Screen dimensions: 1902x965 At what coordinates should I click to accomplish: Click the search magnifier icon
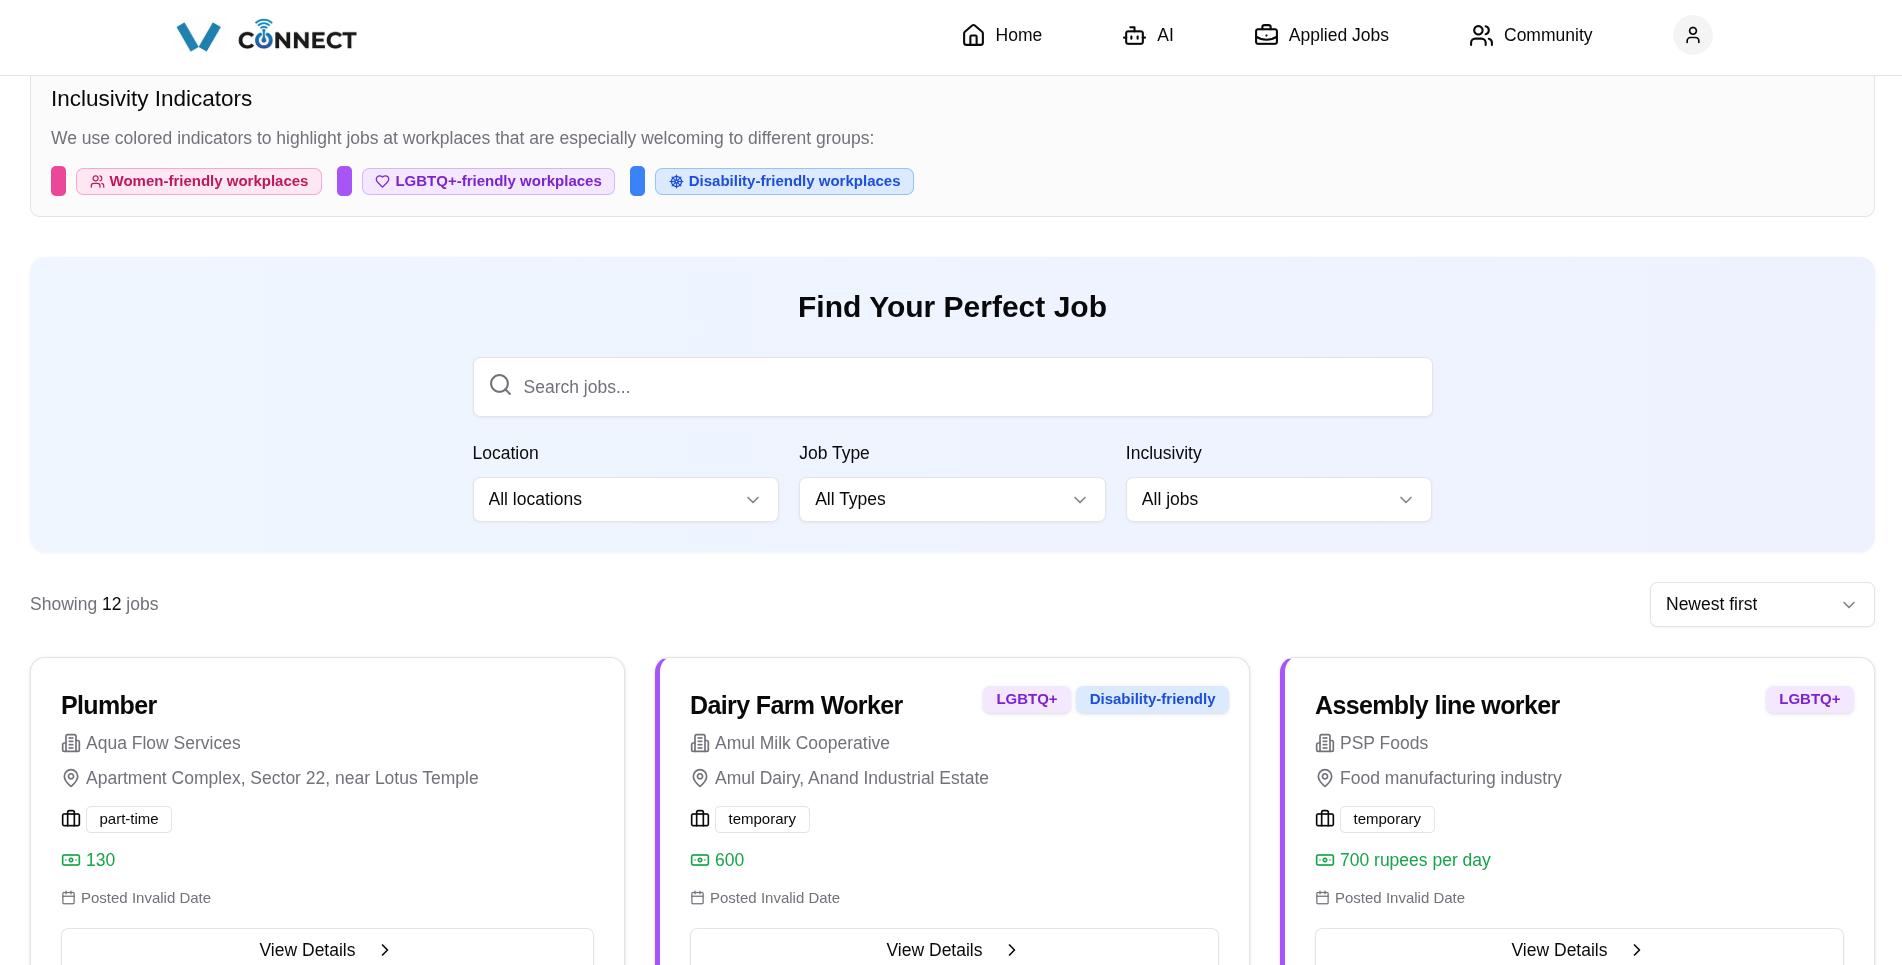[x=500, y=385]
